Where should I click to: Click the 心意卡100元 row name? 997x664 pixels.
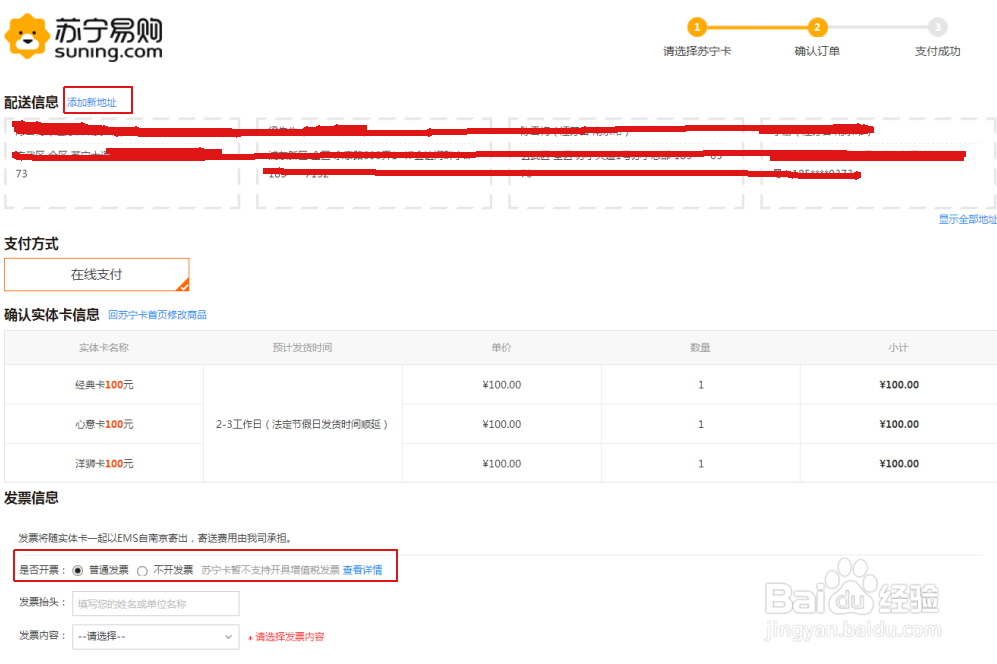pos(104,424)
